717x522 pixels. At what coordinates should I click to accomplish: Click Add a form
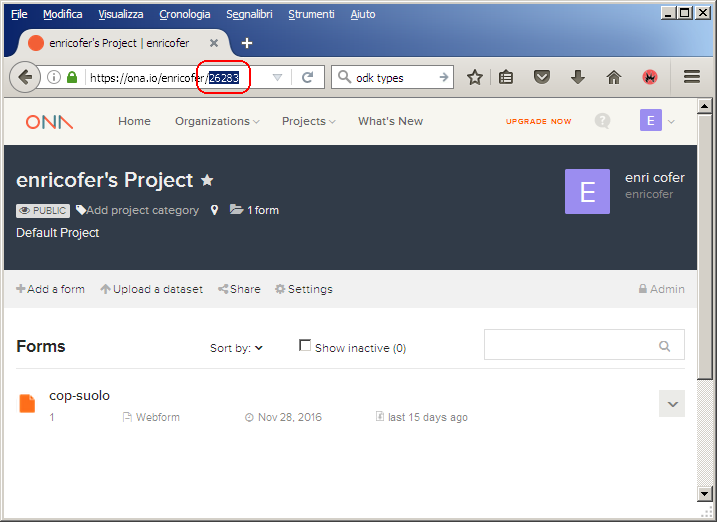point(50,289)
